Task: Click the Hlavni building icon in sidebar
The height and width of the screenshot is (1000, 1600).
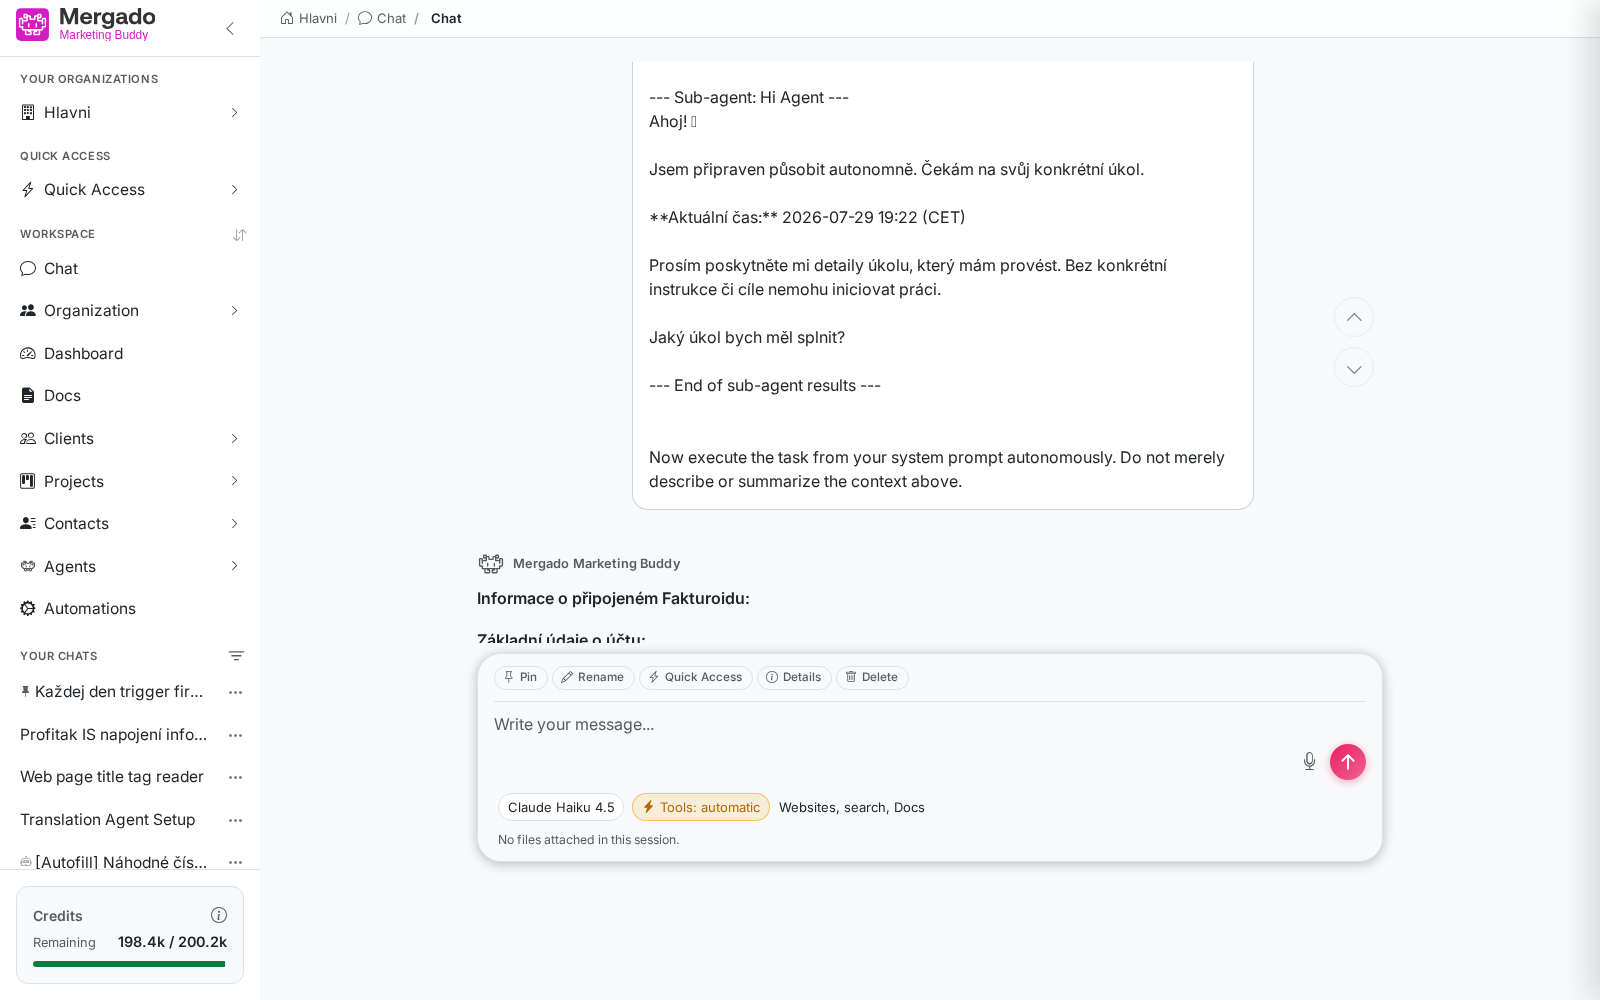Action: pos(28,112)
